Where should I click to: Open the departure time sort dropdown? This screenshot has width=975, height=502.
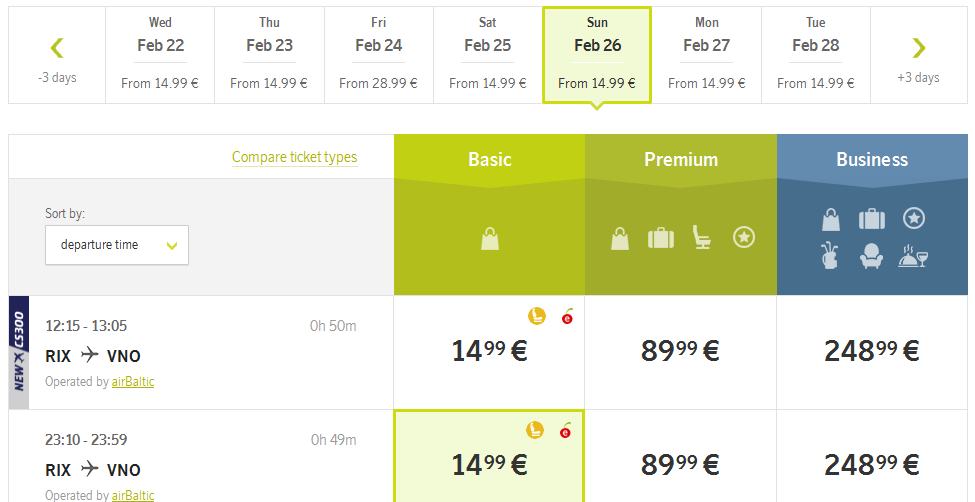click(117, 245)
